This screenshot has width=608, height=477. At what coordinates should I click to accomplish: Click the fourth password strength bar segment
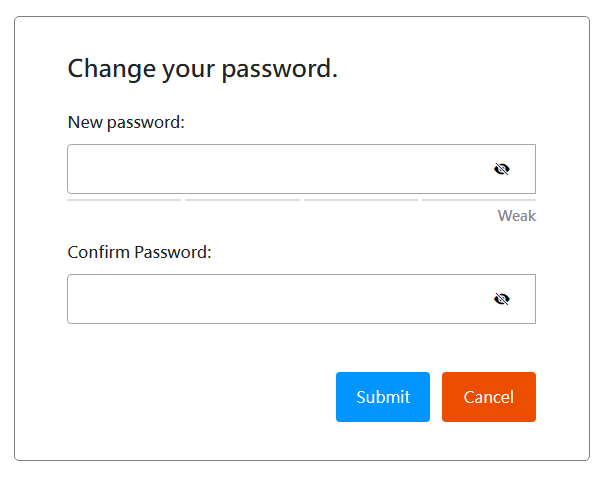coord(478,200)
